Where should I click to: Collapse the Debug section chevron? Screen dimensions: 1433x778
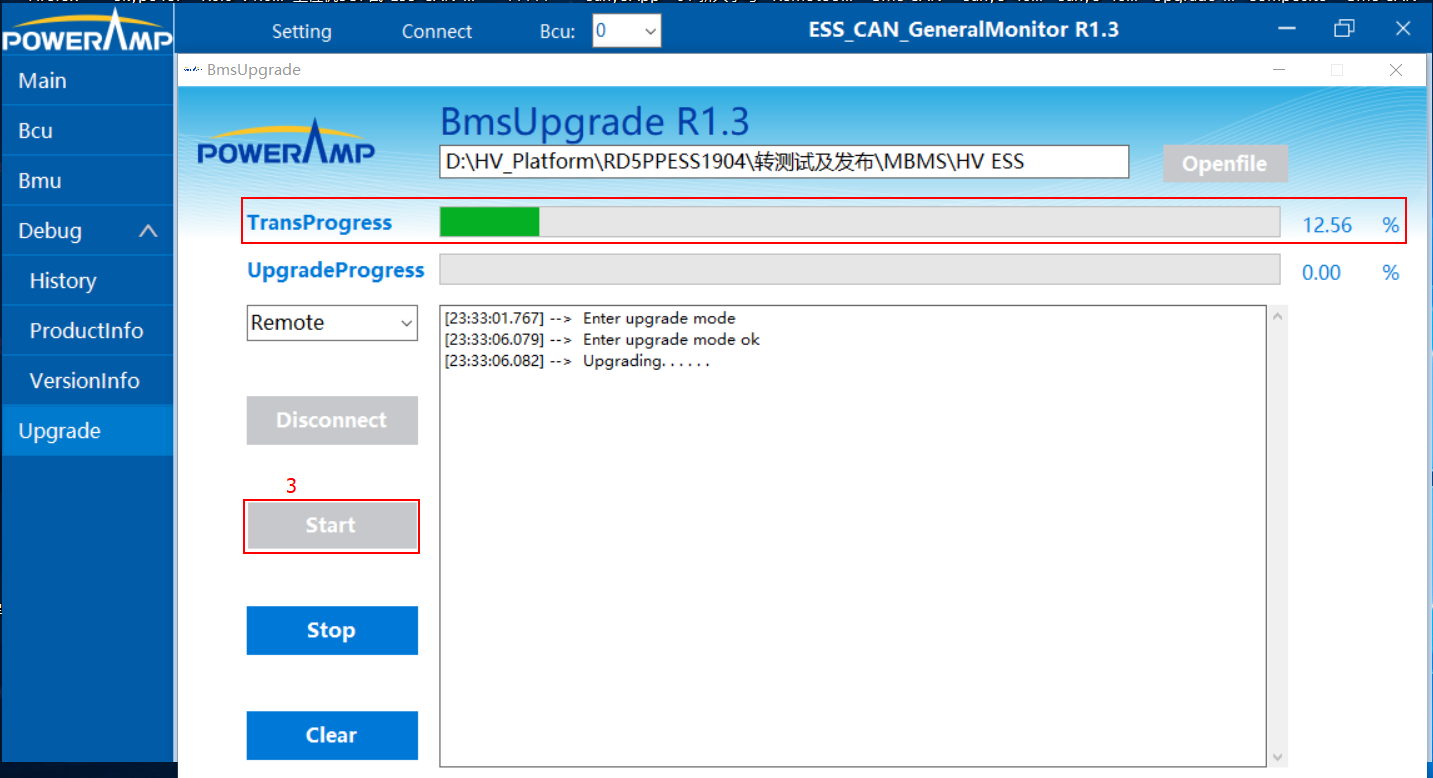[x=148, y=231]
